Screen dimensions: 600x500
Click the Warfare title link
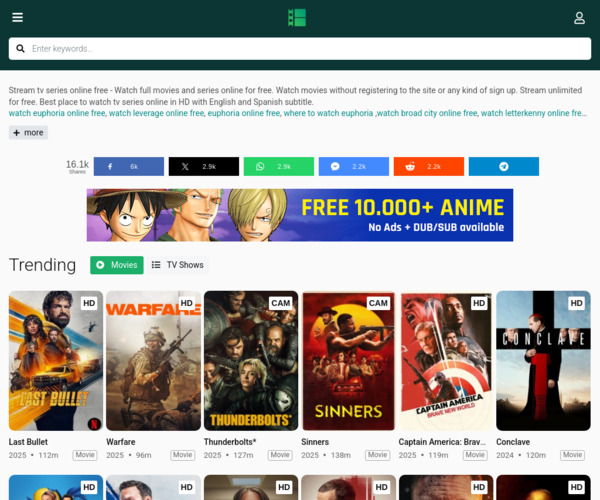point(121,442)
